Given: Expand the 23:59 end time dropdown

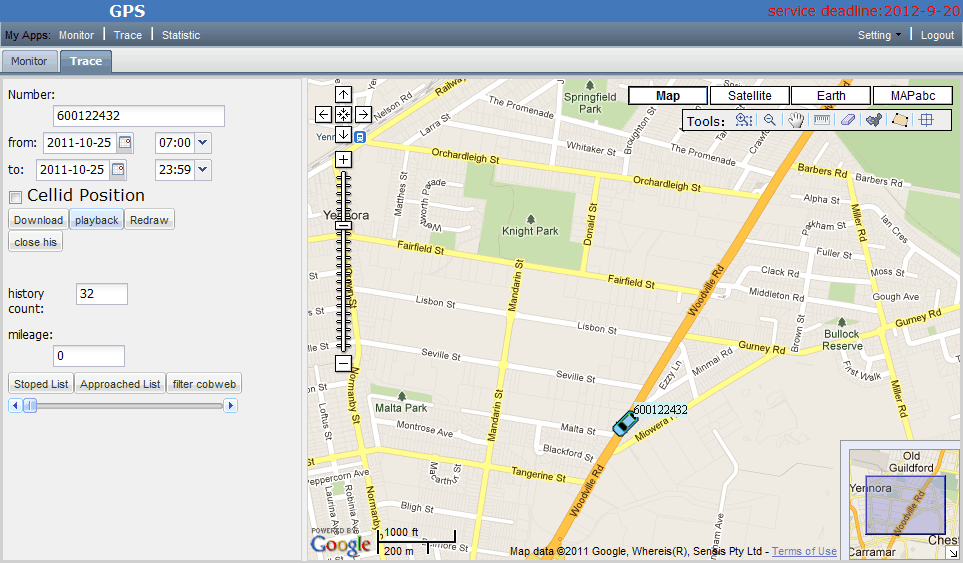Looking at the screenshot, I should pyautogui.click(x=203, y=170).
